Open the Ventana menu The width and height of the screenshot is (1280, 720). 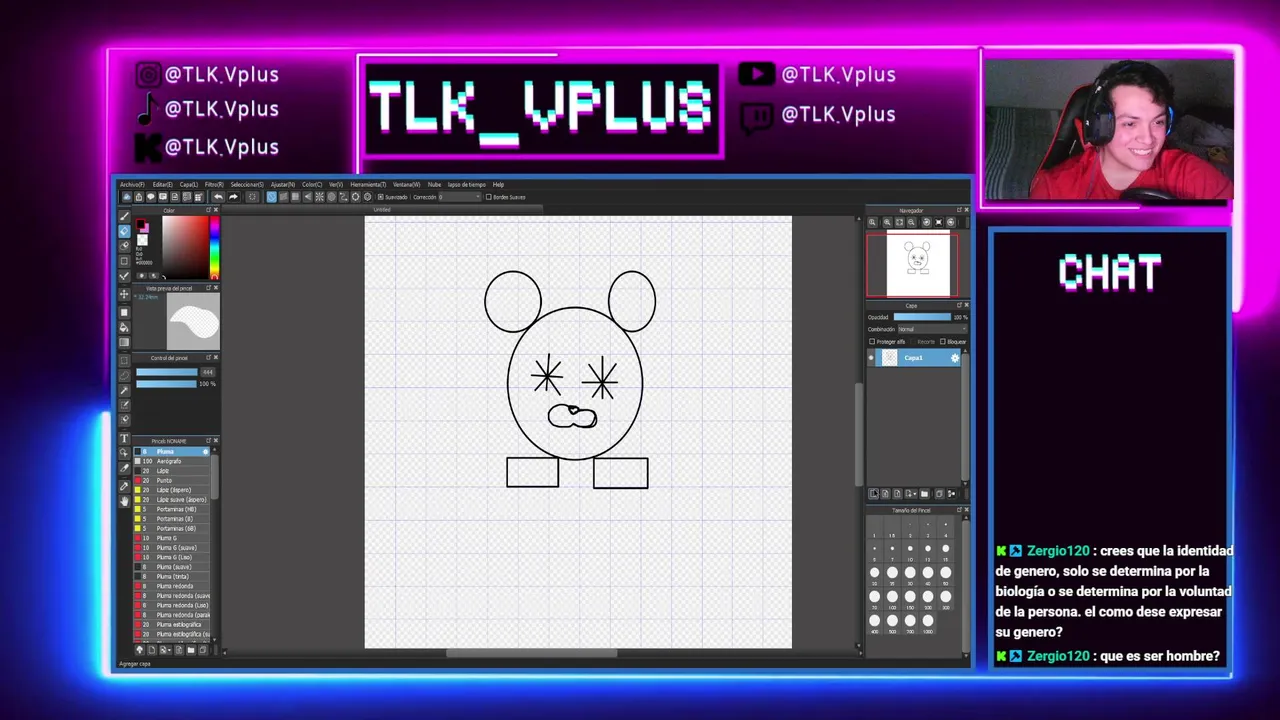coord(407,184)
